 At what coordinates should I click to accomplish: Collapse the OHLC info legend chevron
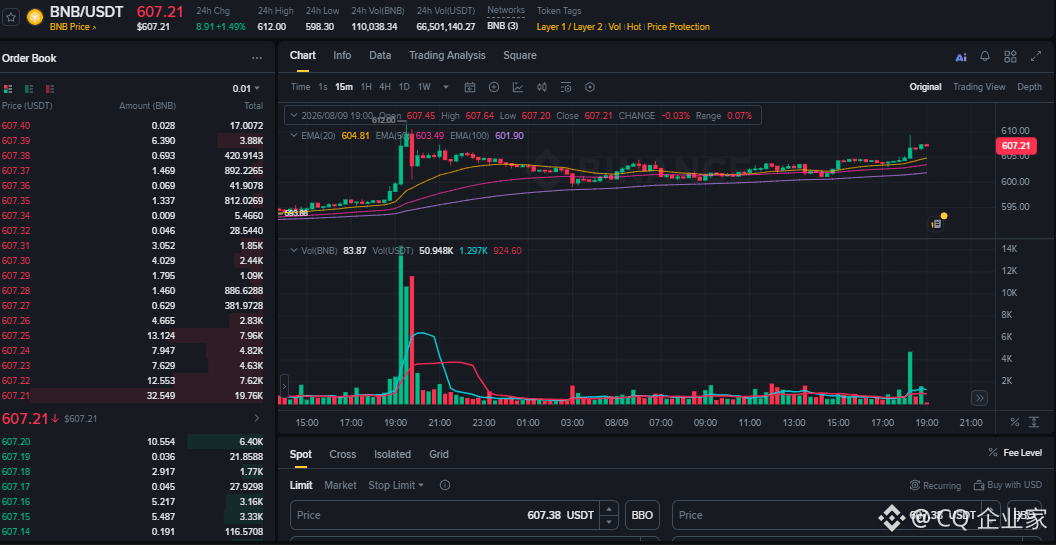click(x=294, y=115)
